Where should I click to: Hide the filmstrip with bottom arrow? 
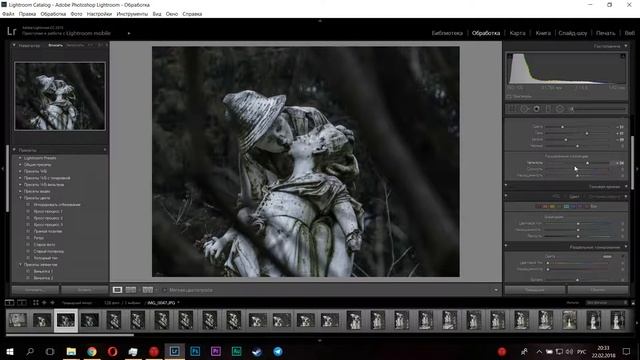pyautogui.click(x=320, y=340)
